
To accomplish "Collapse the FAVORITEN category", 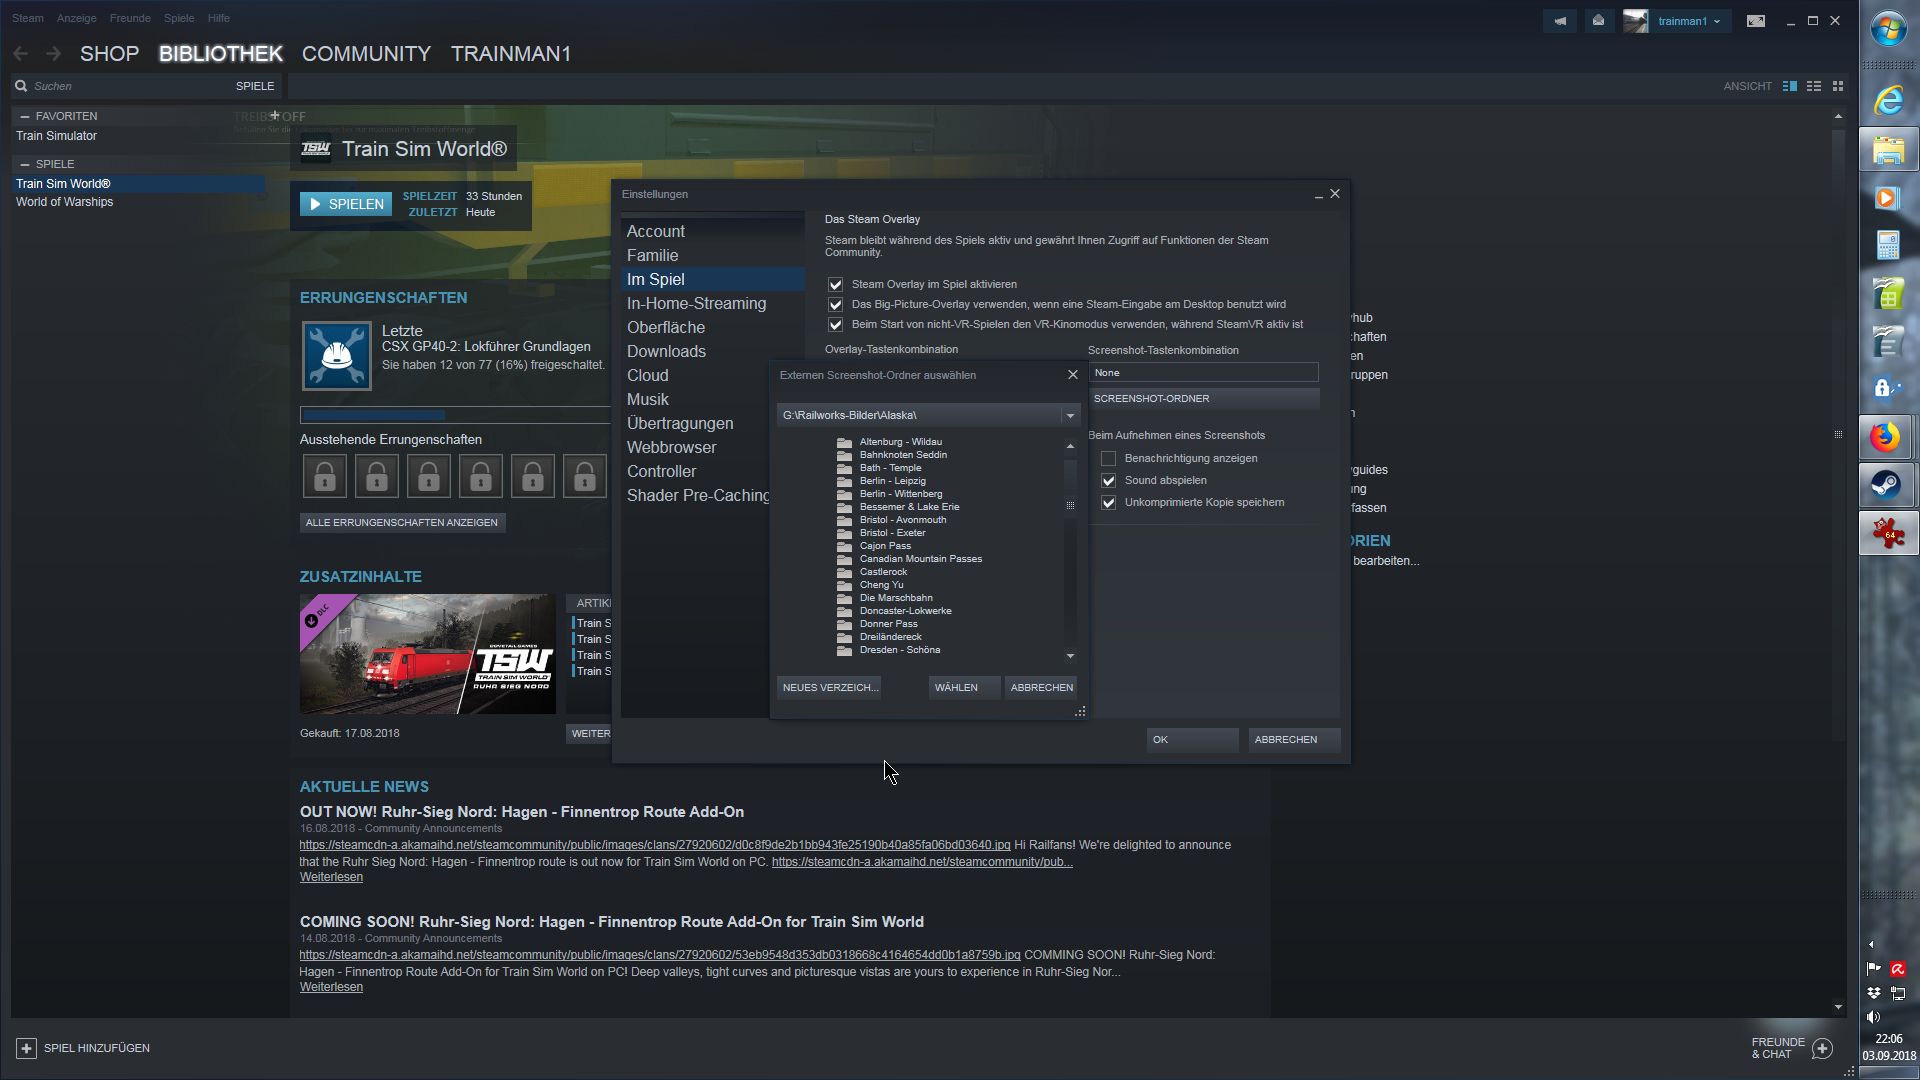I will coord(25,116).
